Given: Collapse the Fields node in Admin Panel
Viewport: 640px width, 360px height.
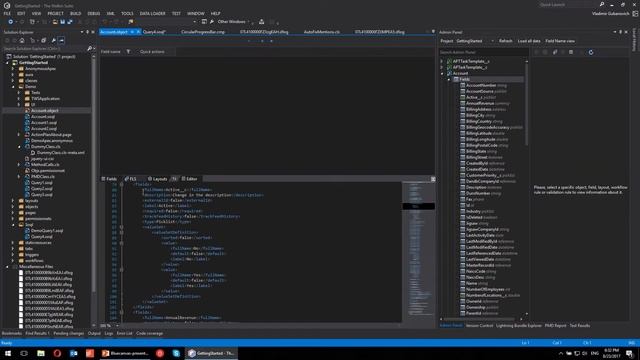Looking at the screenshot, I should (449, 79).
